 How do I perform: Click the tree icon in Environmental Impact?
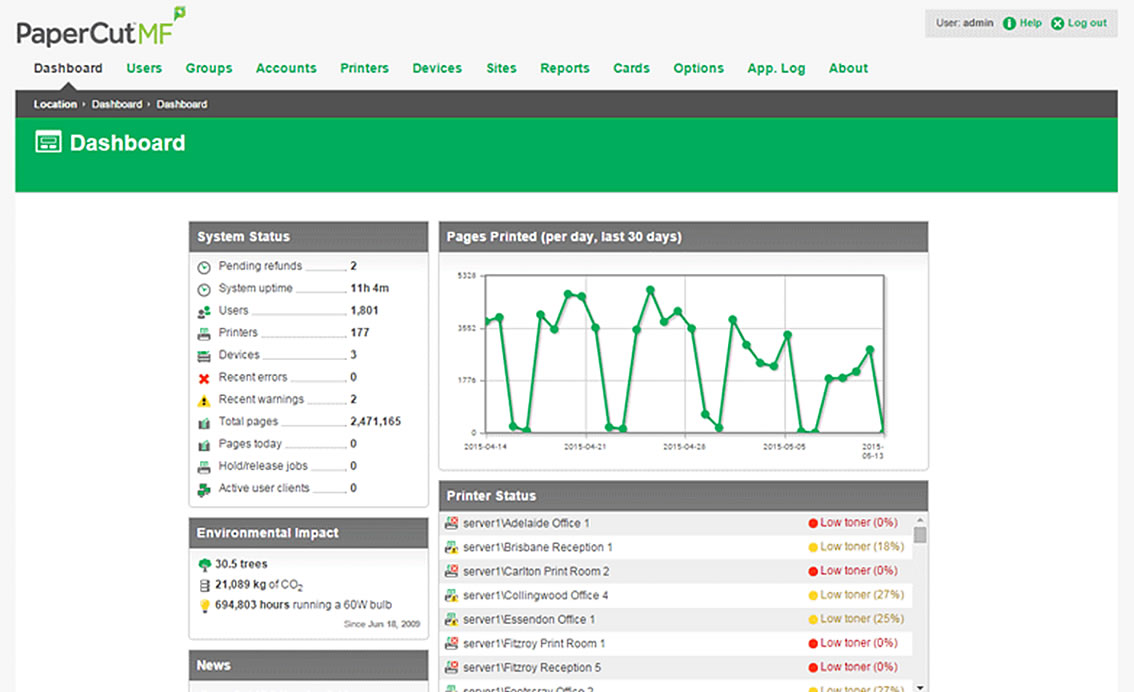pos(205,564)
